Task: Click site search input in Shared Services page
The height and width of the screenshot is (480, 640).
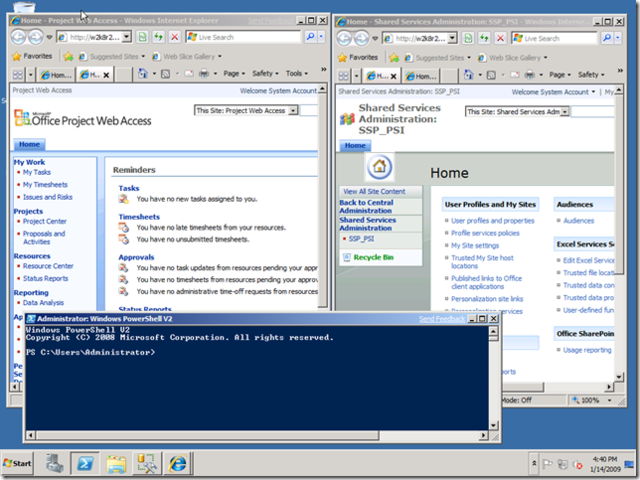Action: point(592,112)
